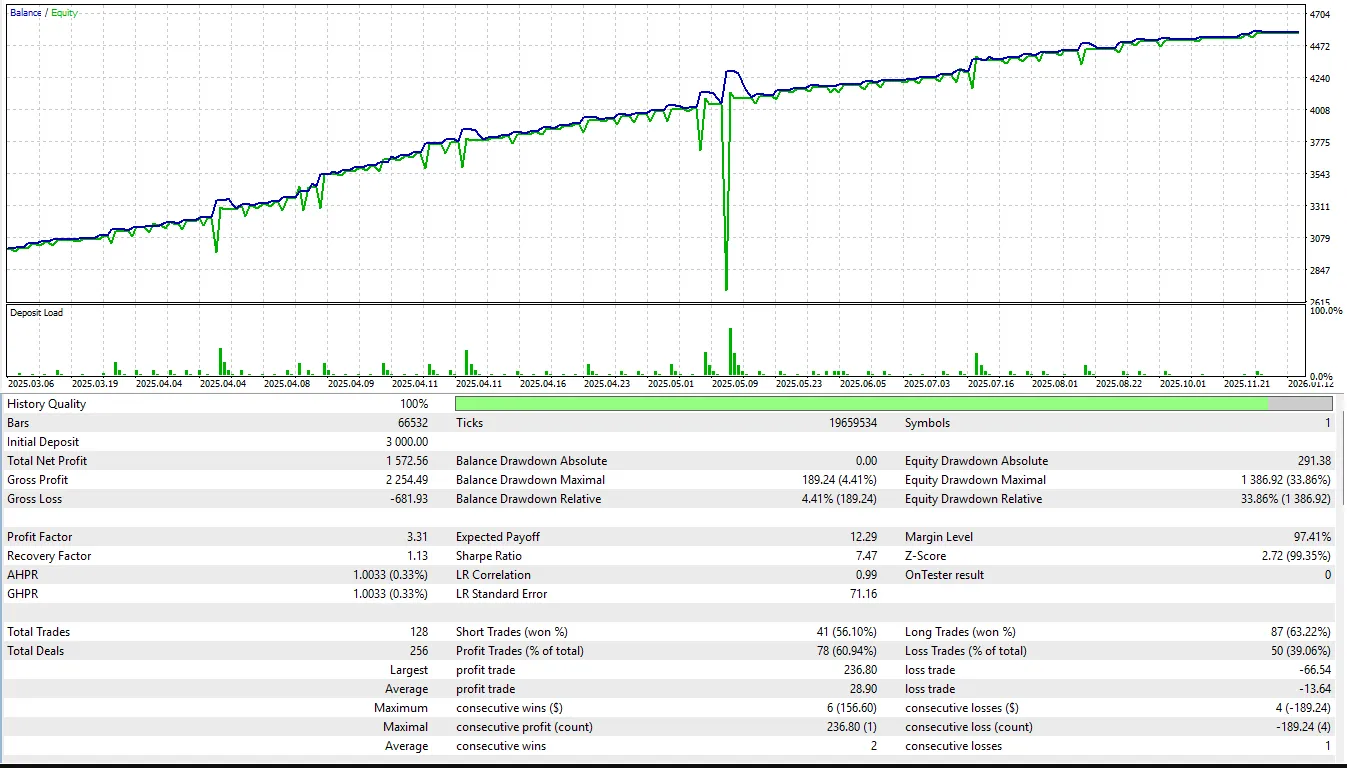Click the deepest equity drop spike on chart
The width and height of the screenshot is (1347, 768).
726,285
